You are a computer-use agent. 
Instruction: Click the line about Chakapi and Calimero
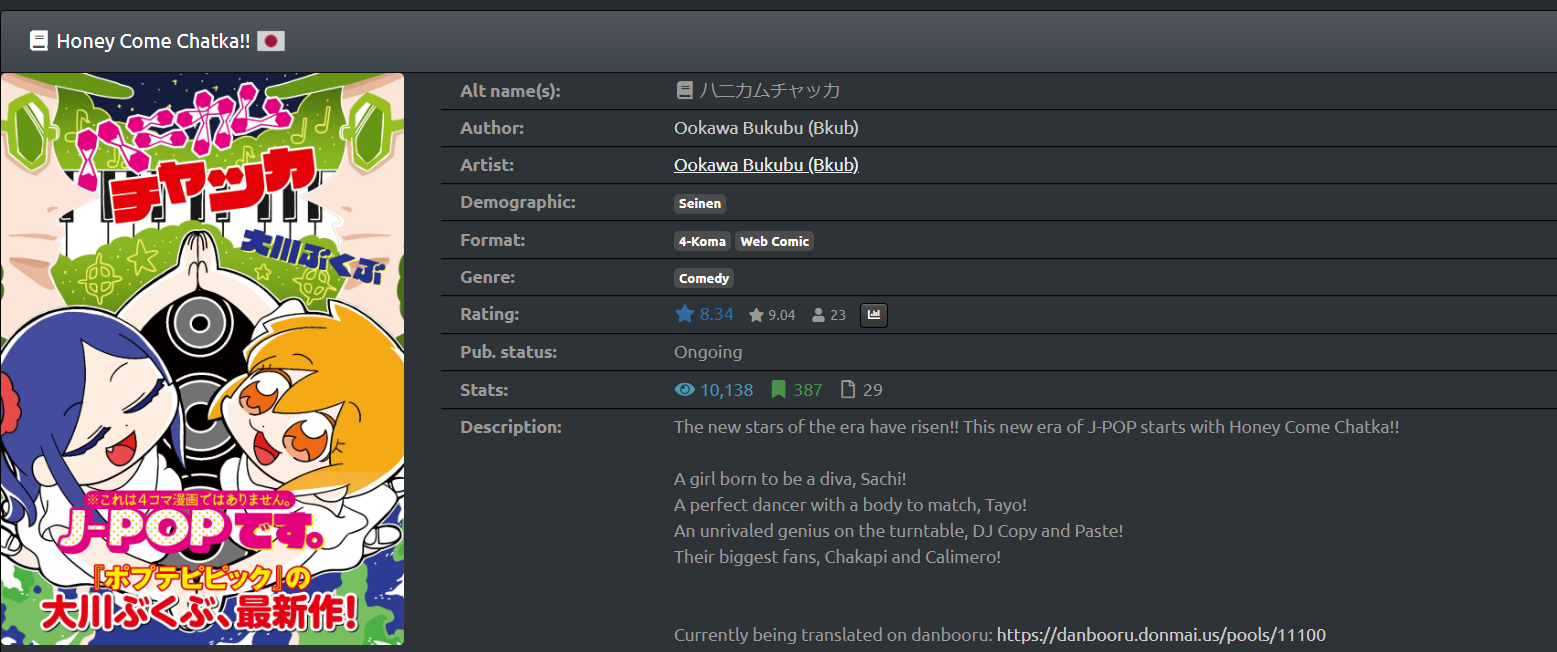point(837,557)
